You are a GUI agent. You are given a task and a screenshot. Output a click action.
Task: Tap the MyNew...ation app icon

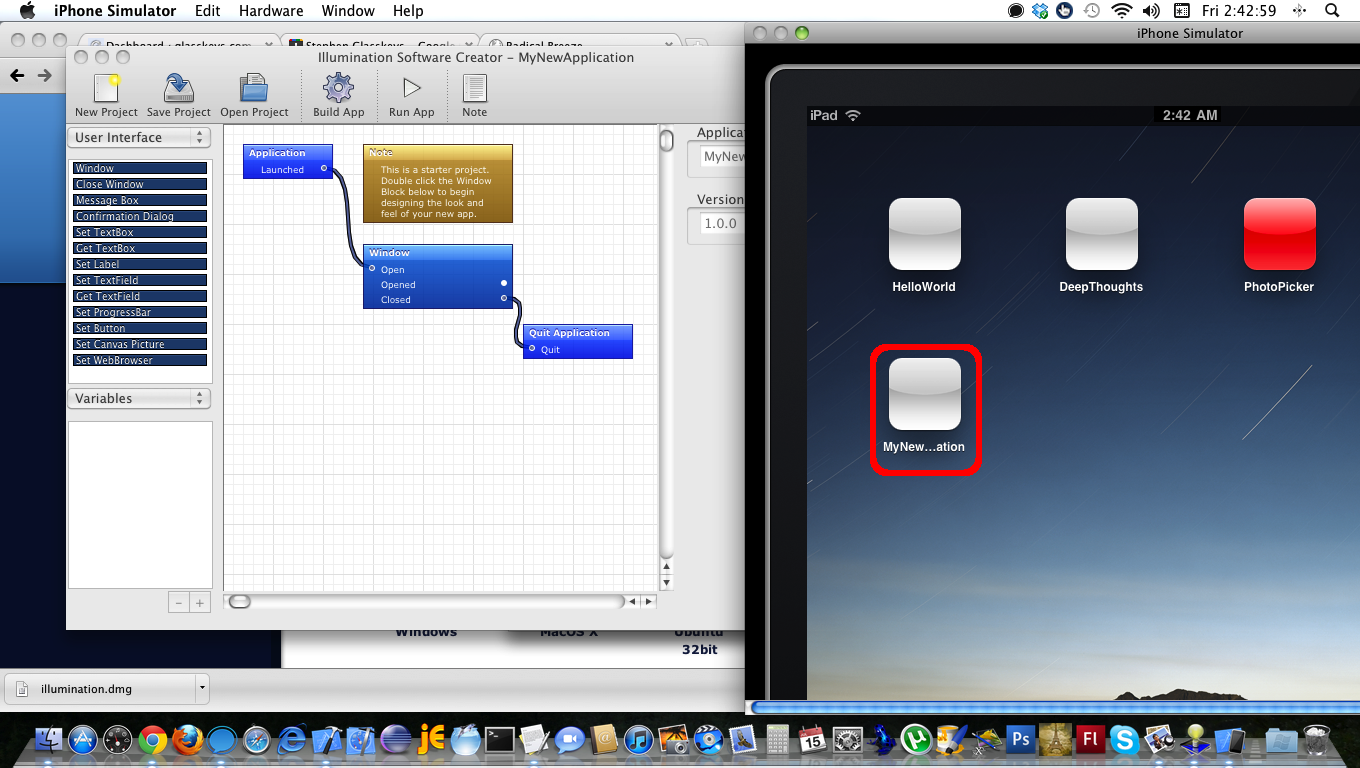point(924,394)
